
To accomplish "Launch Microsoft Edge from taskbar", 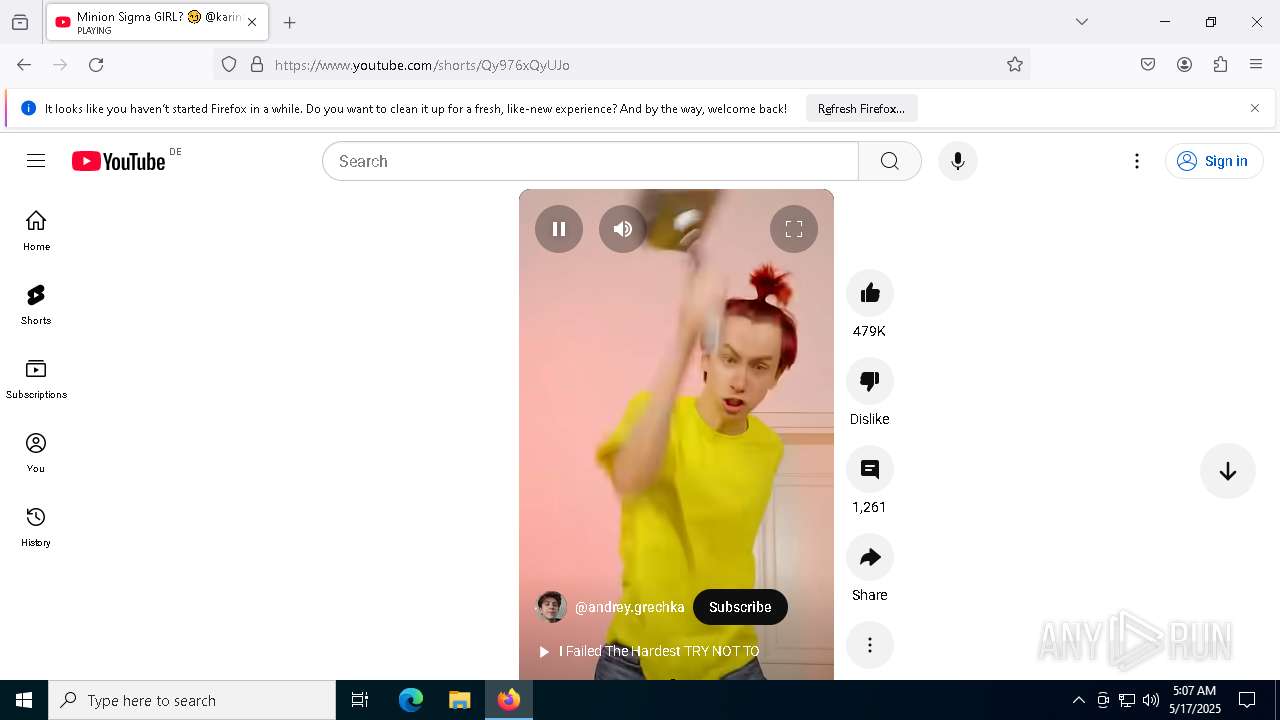I will point(411,700).
